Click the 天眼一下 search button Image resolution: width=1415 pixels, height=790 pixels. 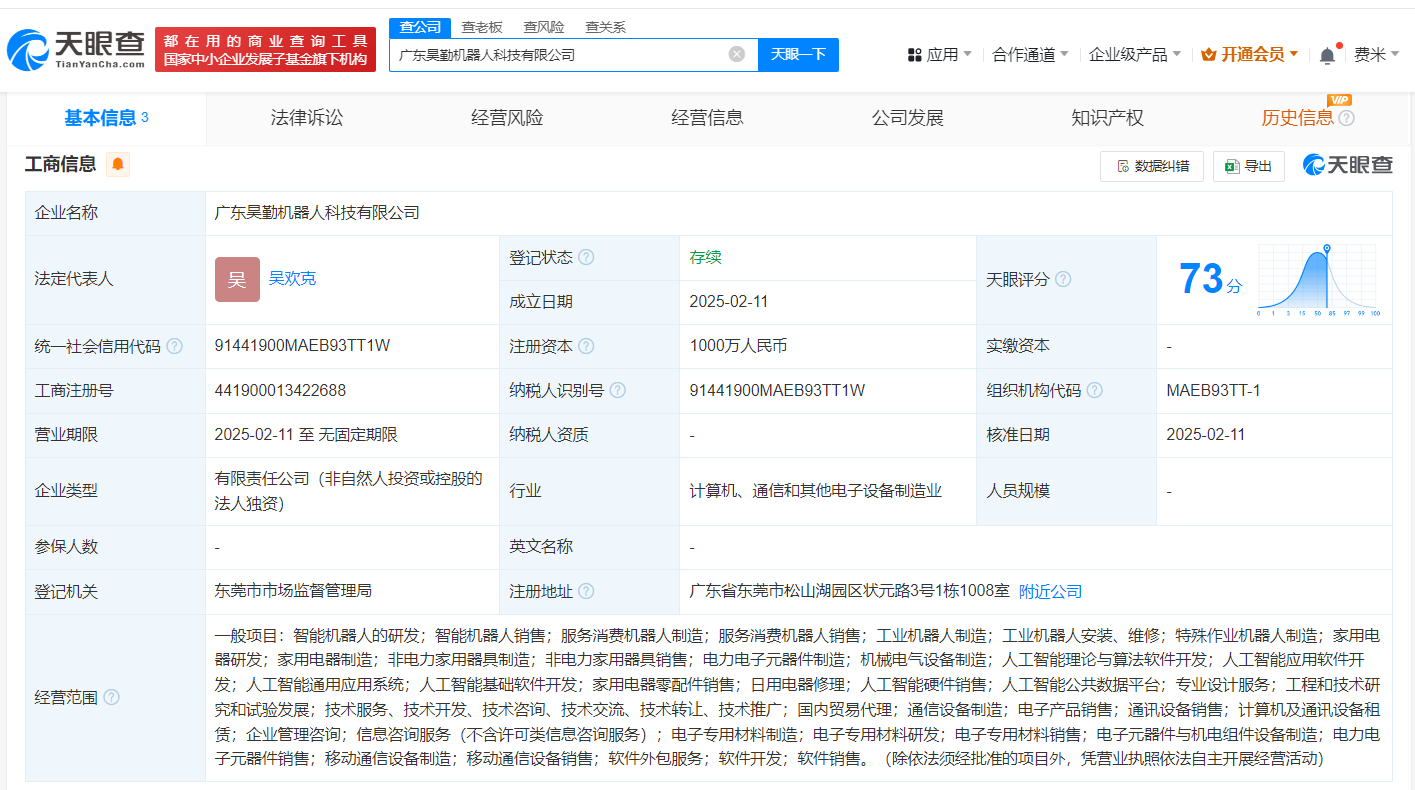798,54
